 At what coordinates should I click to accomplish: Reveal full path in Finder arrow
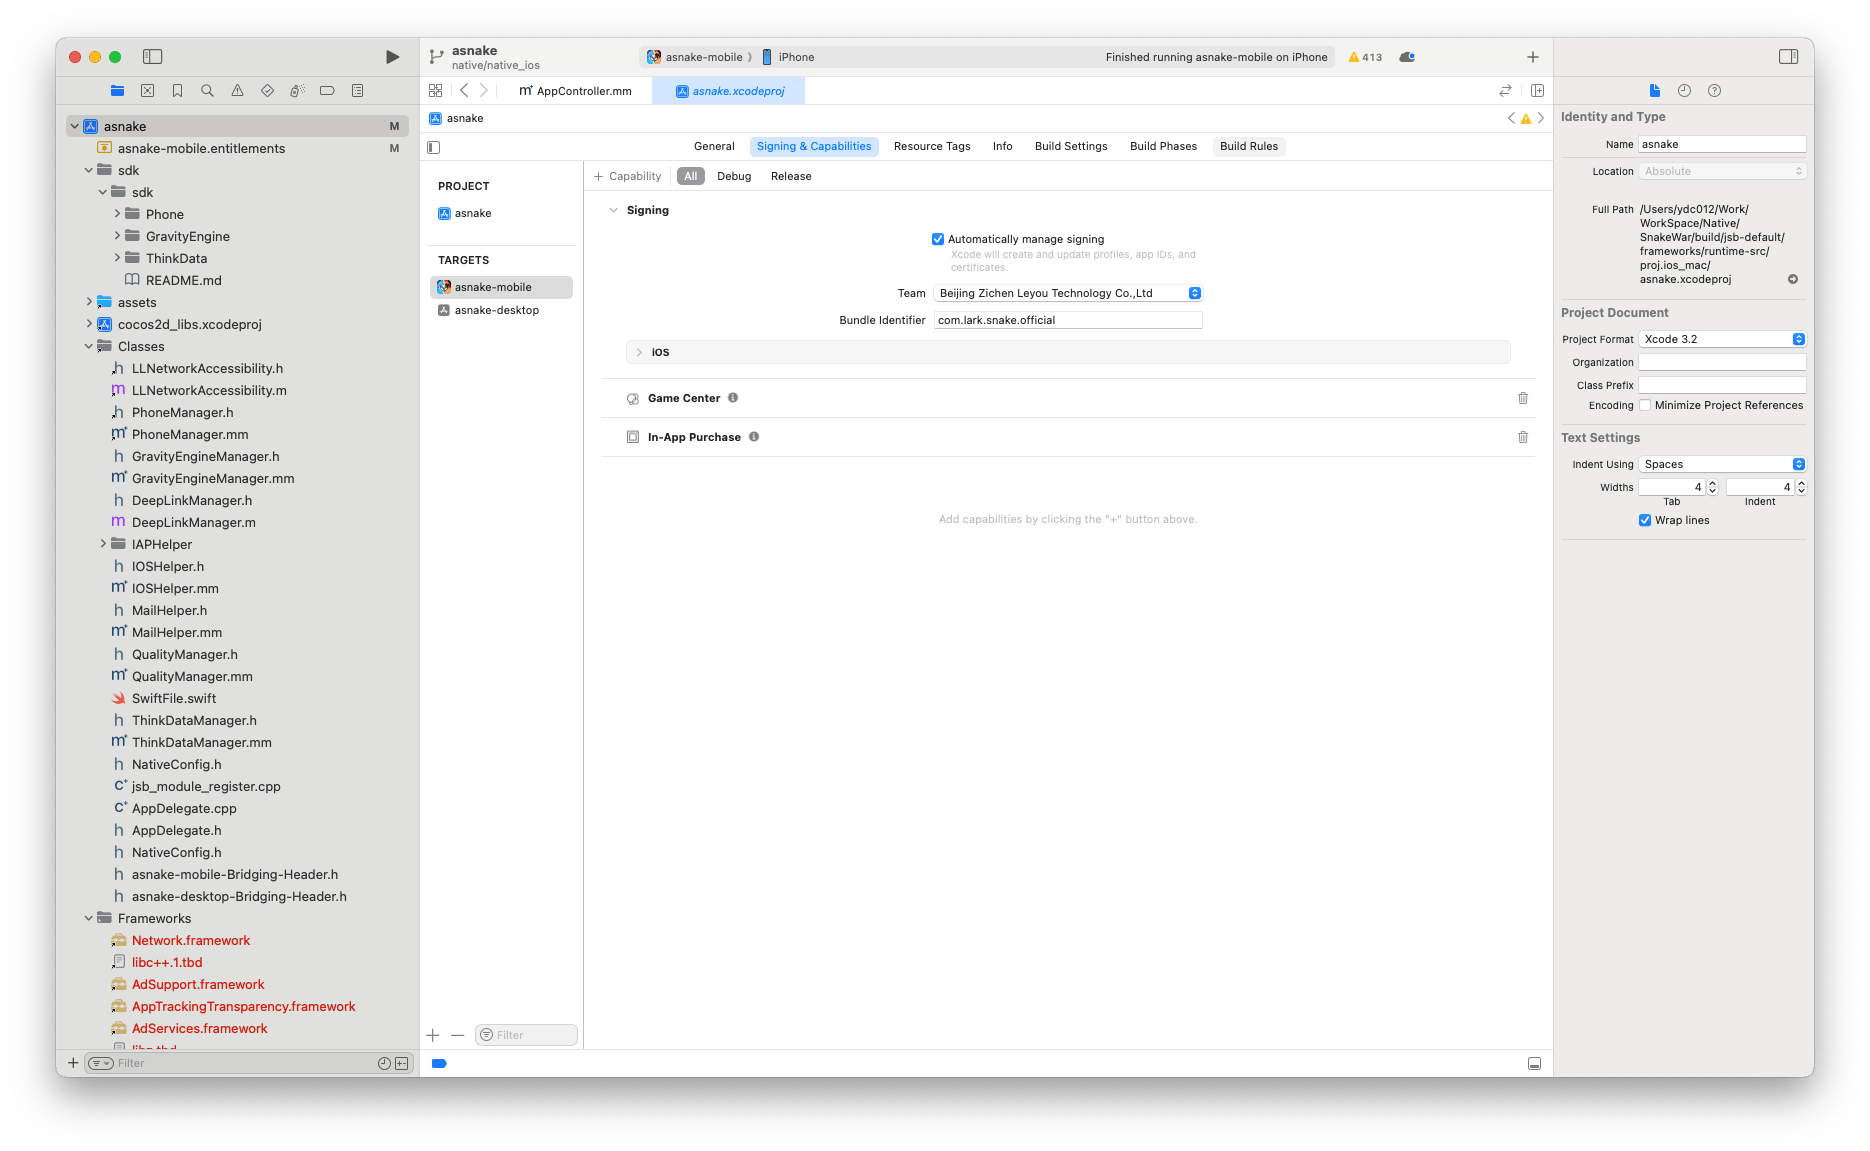point(1793,279)
